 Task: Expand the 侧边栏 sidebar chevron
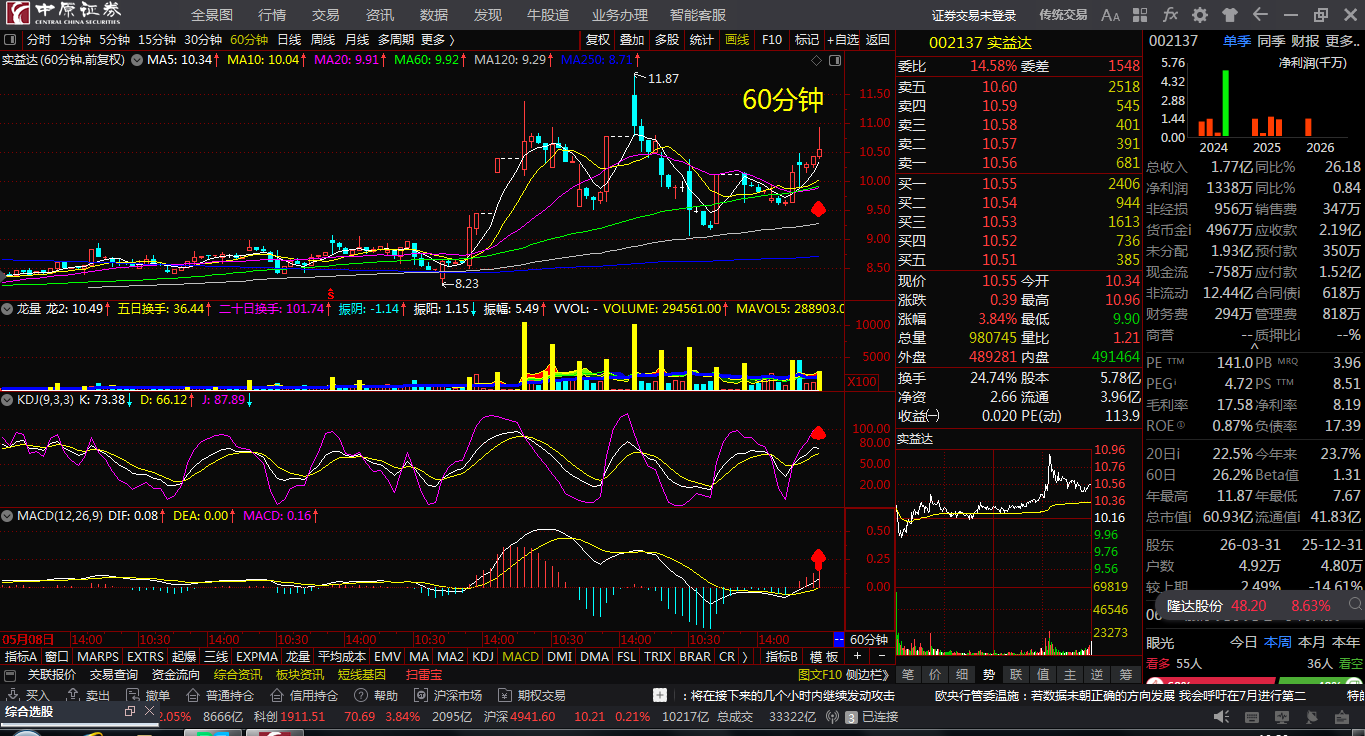(x=868, y=675)
